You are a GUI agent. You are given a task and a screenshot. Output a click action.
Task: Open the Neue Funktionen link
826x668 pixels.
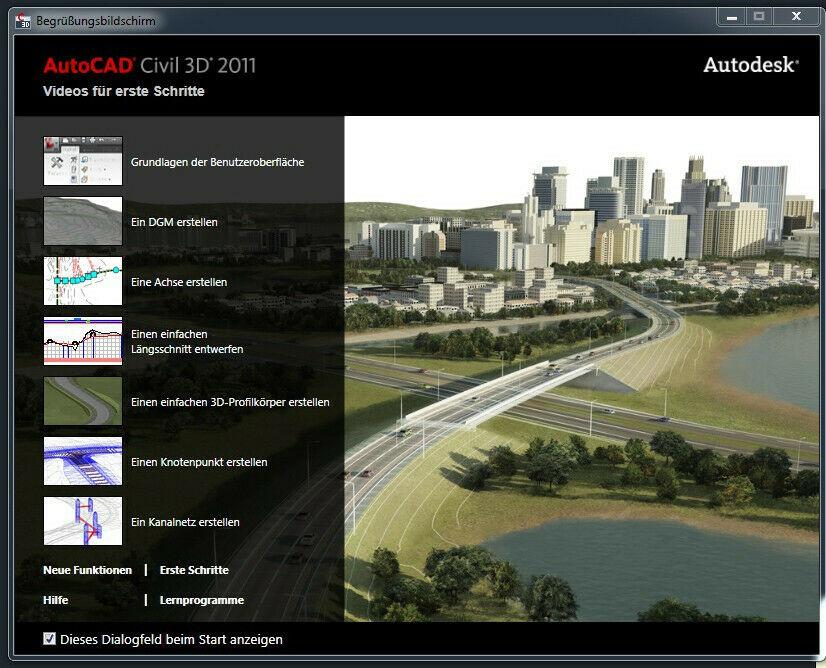[x=87, y=570]
